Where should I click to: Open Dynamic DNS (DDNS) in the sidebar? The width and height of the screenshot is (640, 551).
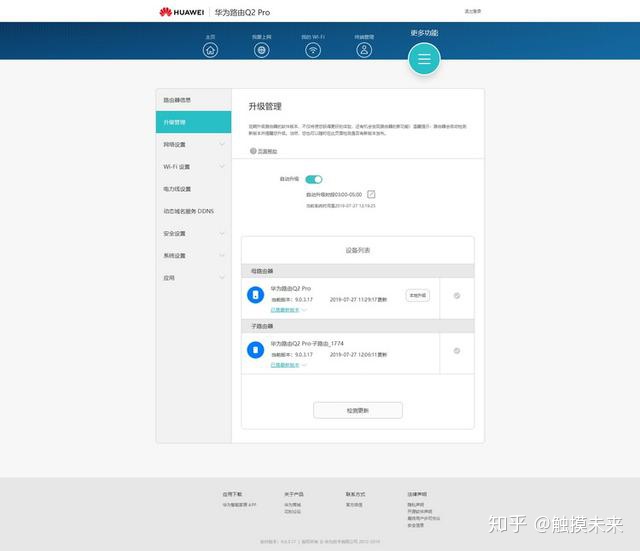[193, 211]
